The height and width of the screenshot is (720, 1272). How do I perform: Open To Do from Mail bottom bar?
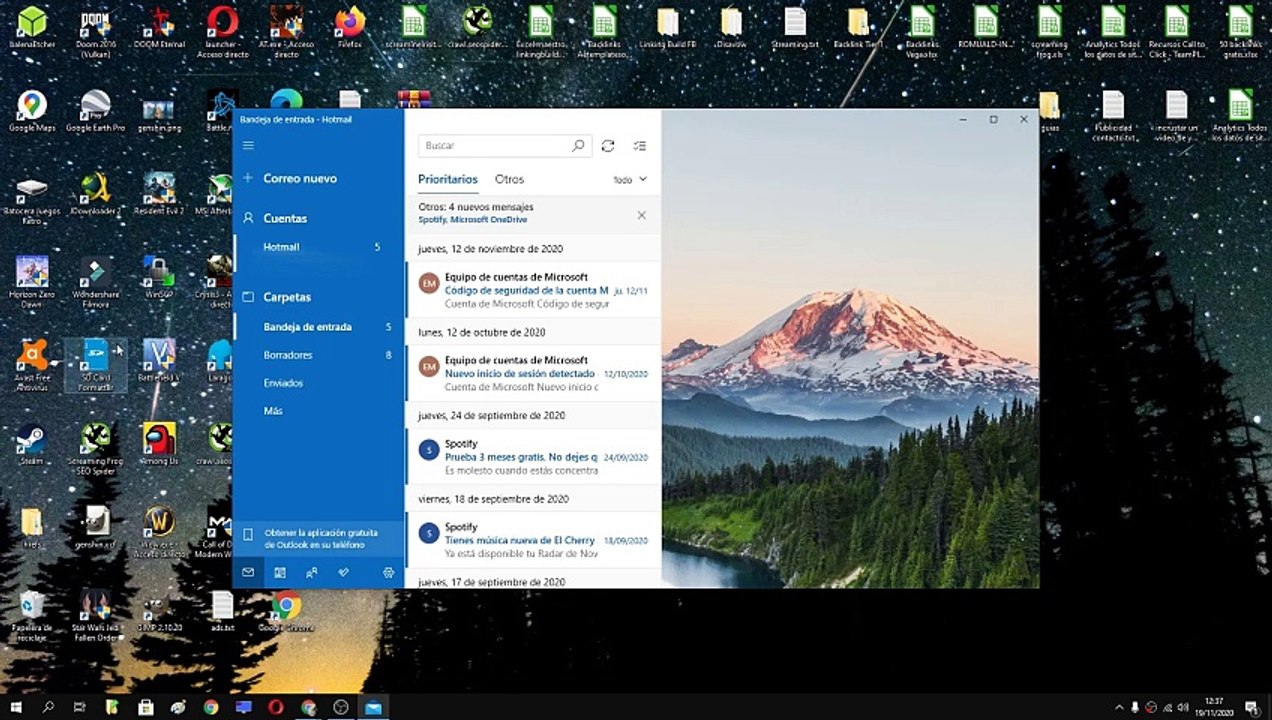344,572
